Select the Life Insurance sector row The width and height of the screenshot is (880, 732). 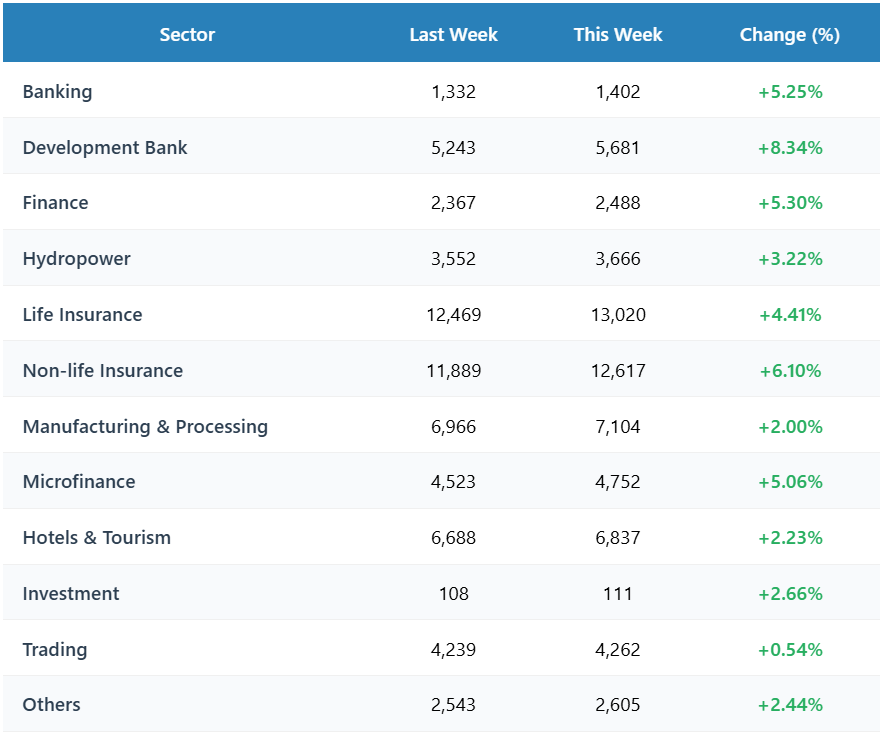[82, 314]
